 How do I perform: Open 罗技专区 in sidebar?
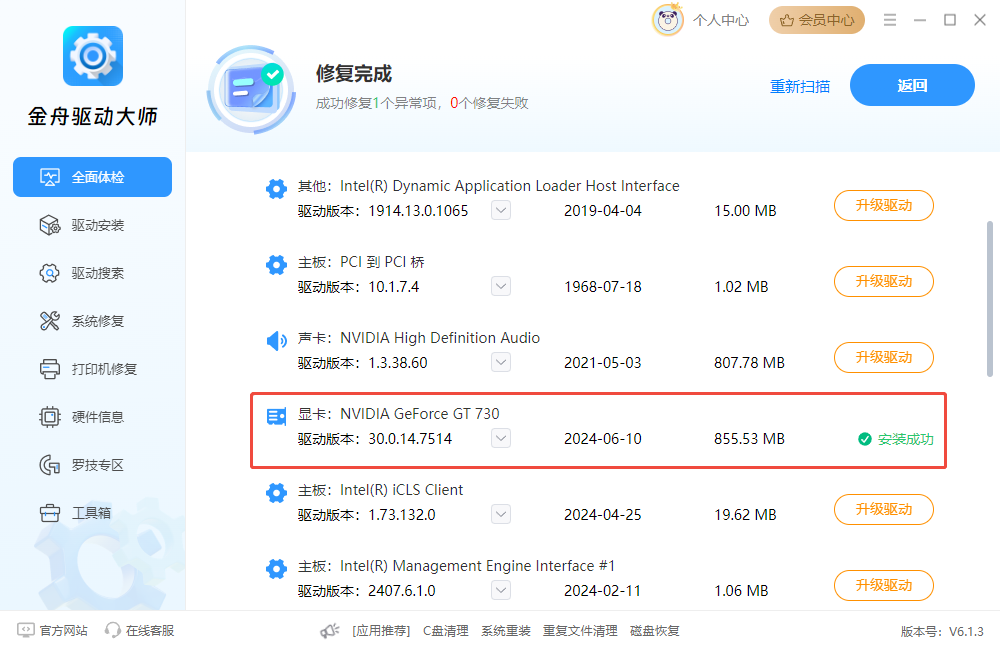click(92, 465)
